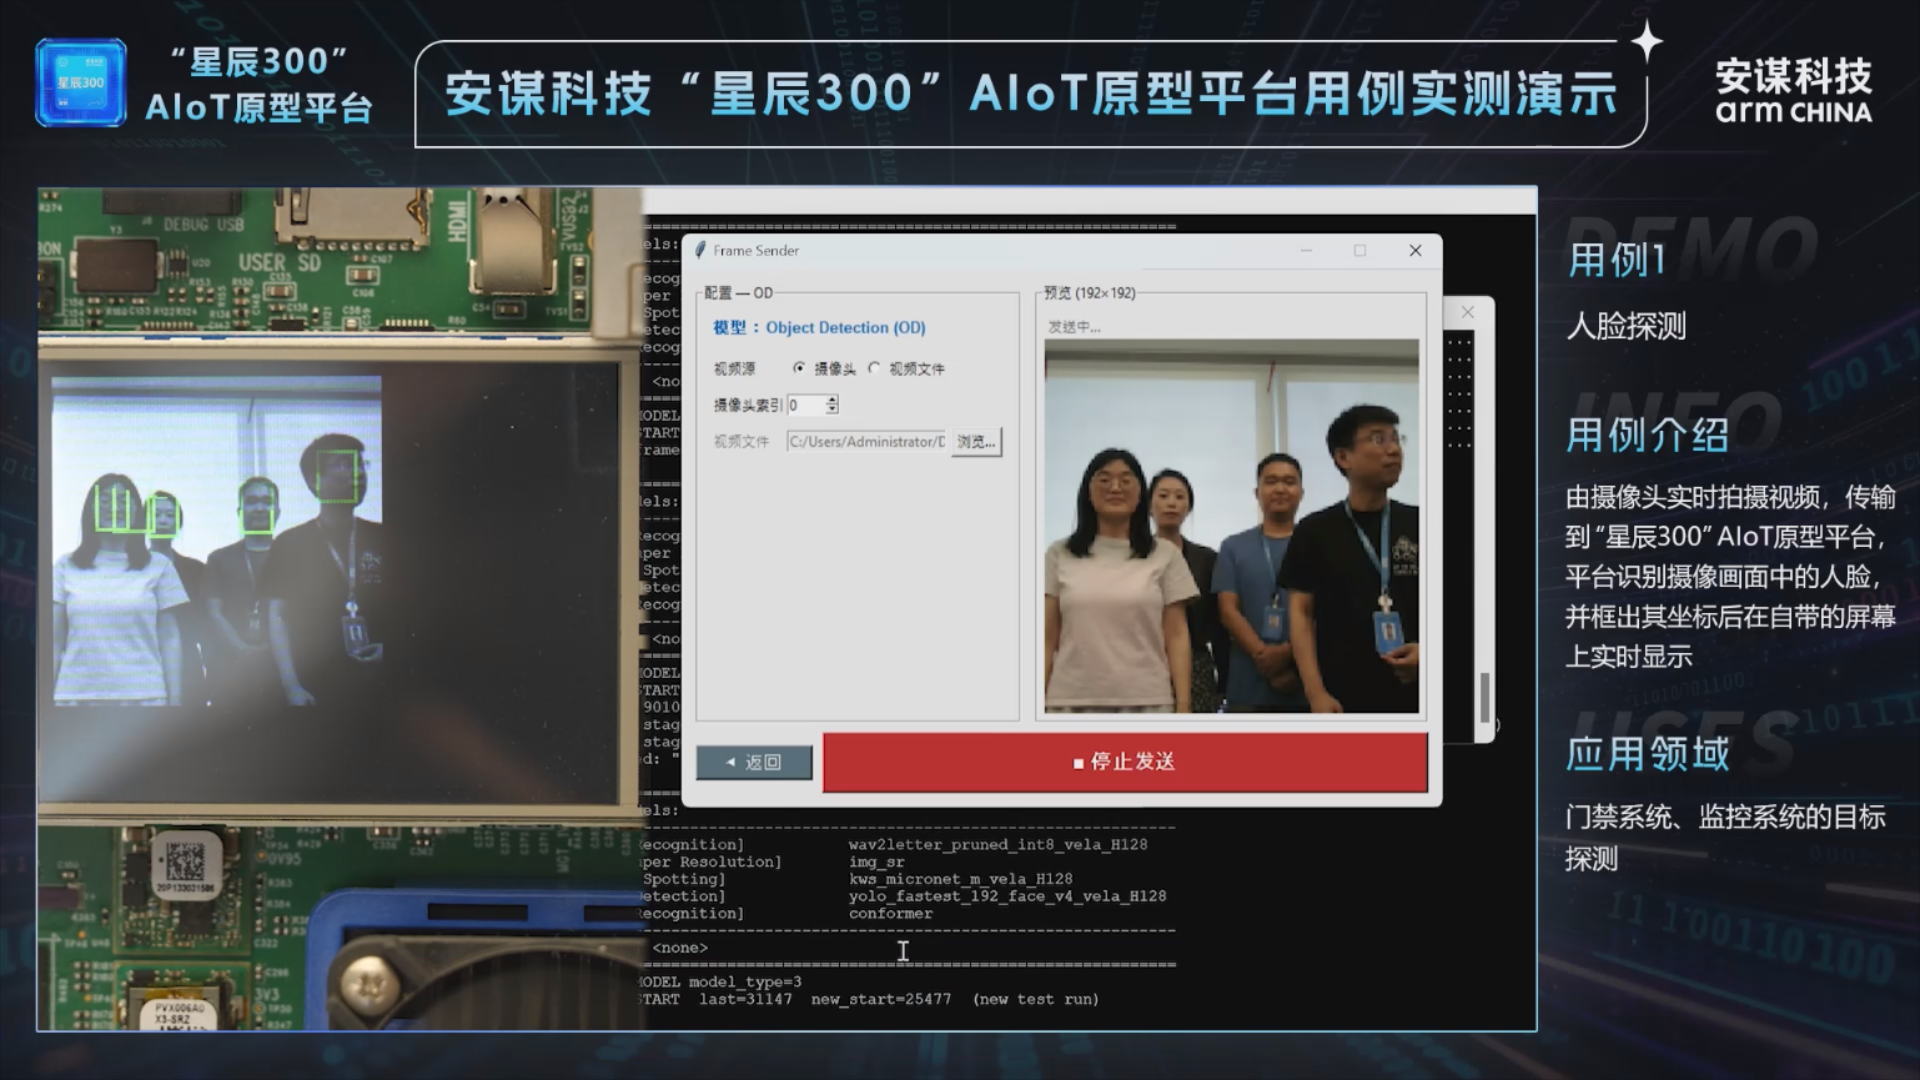Decrease the 摄像头索引 value with down arrow

[x=832, y=410]
